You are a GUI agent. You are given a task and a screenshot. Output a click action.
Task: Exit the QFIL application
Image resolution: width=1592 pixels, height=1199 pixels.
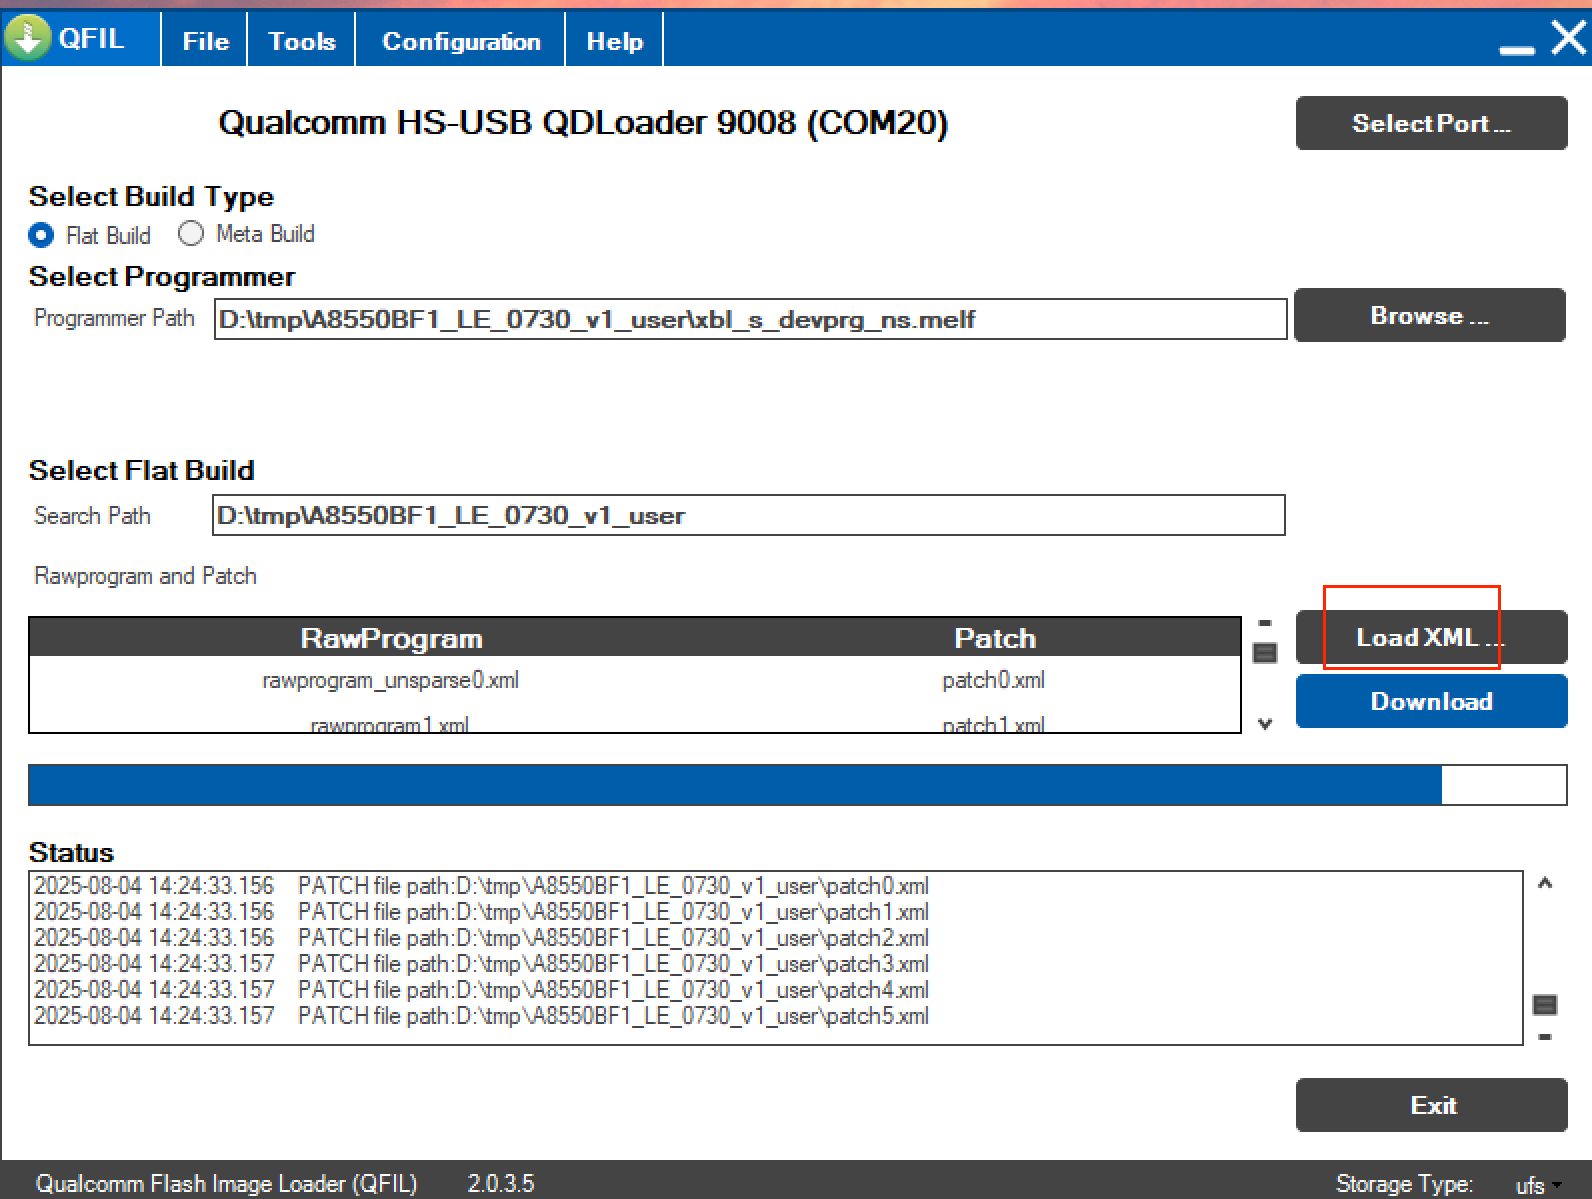[1431, 1105]
